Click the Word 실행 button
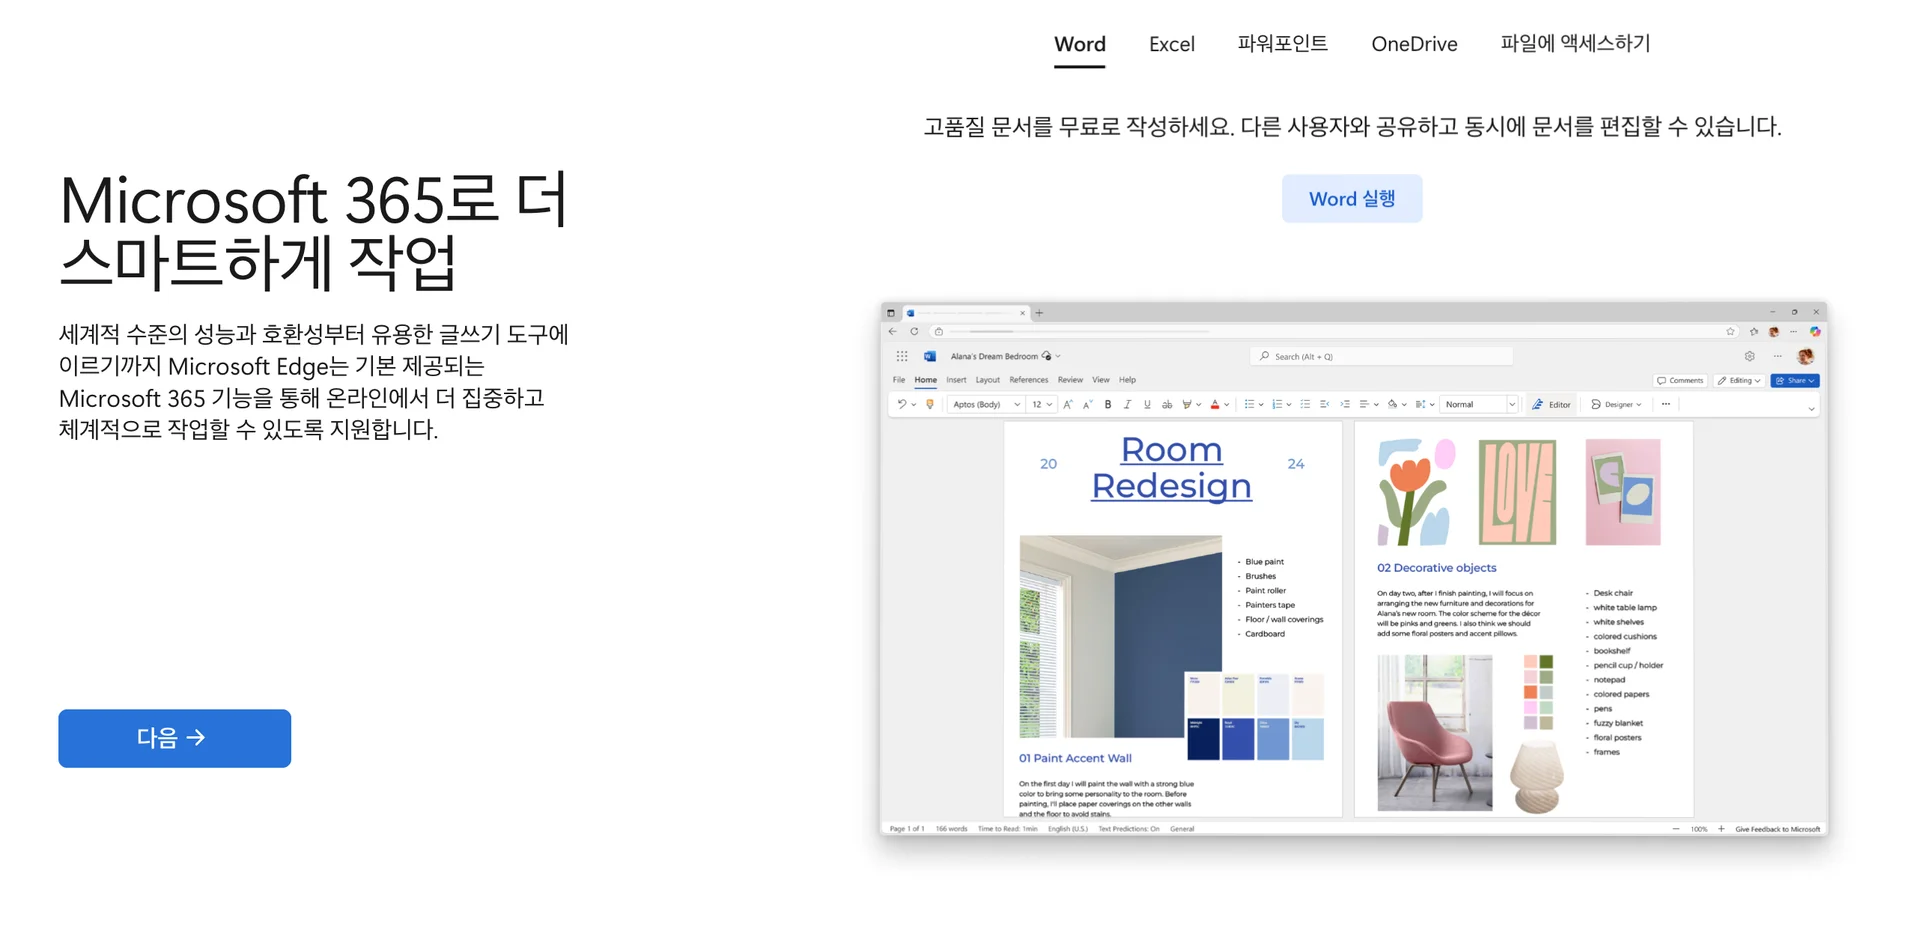The image size is (1920, 926). point(1351,199)
